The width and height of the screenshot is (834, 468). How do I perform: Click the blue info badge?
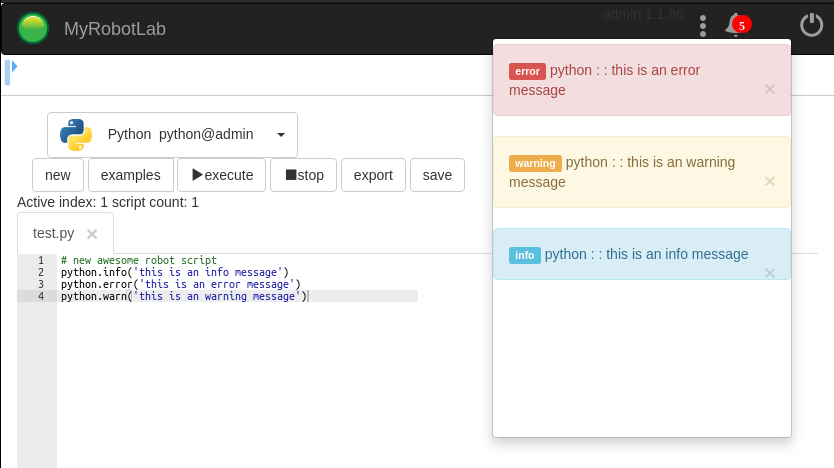(524, 255)
